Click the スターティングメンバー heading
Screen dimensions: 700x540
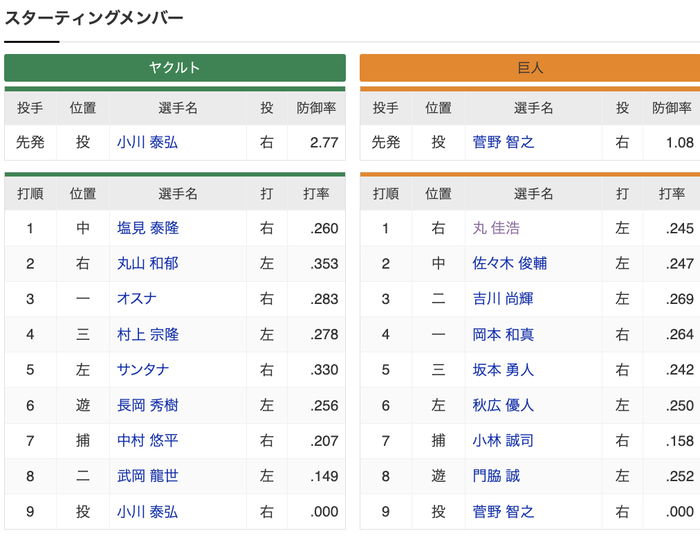94,18
